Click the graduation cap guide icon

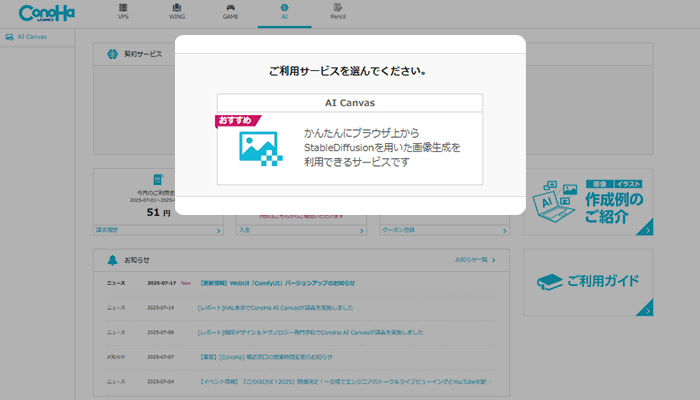coord(550,282)
